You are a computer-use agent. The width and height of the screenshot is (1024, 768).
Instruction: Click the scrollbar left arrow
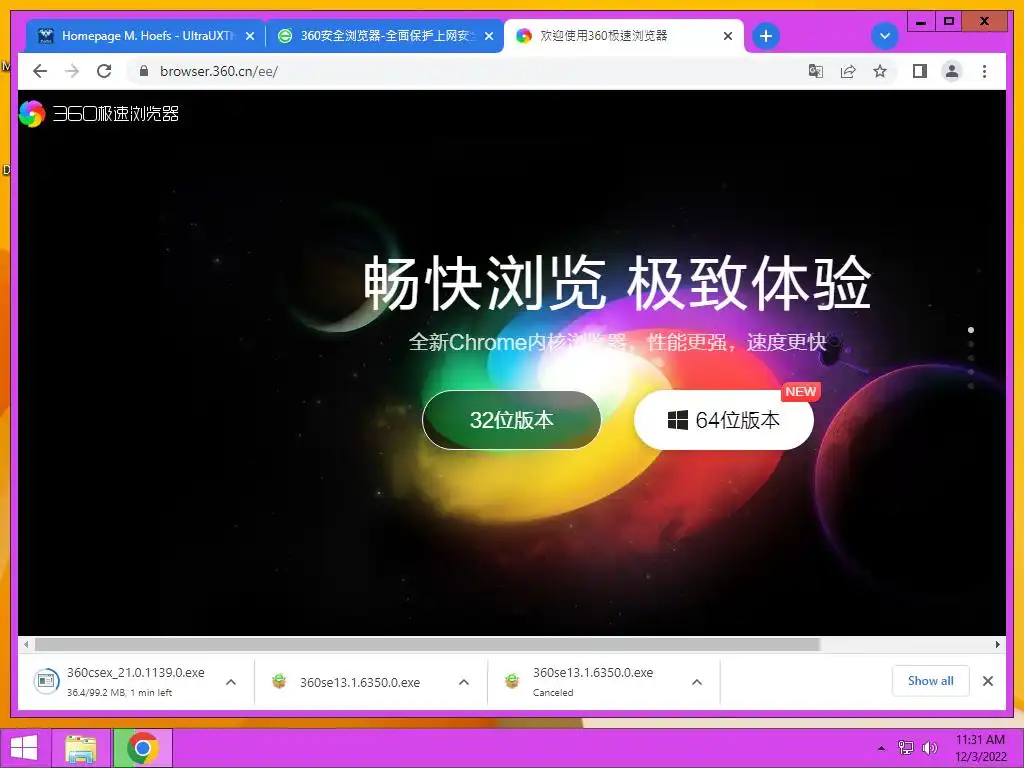pos(25,645)
